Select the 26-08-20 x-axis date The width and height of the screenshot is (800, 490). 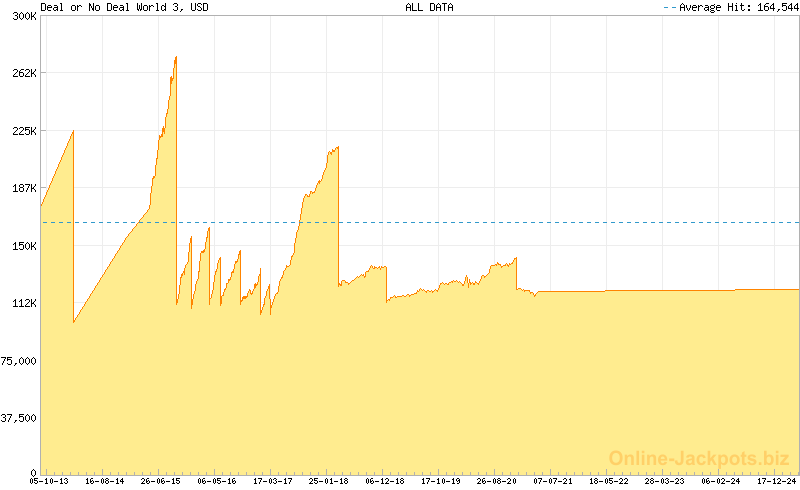pyautogui.click(x=496, y=481)
